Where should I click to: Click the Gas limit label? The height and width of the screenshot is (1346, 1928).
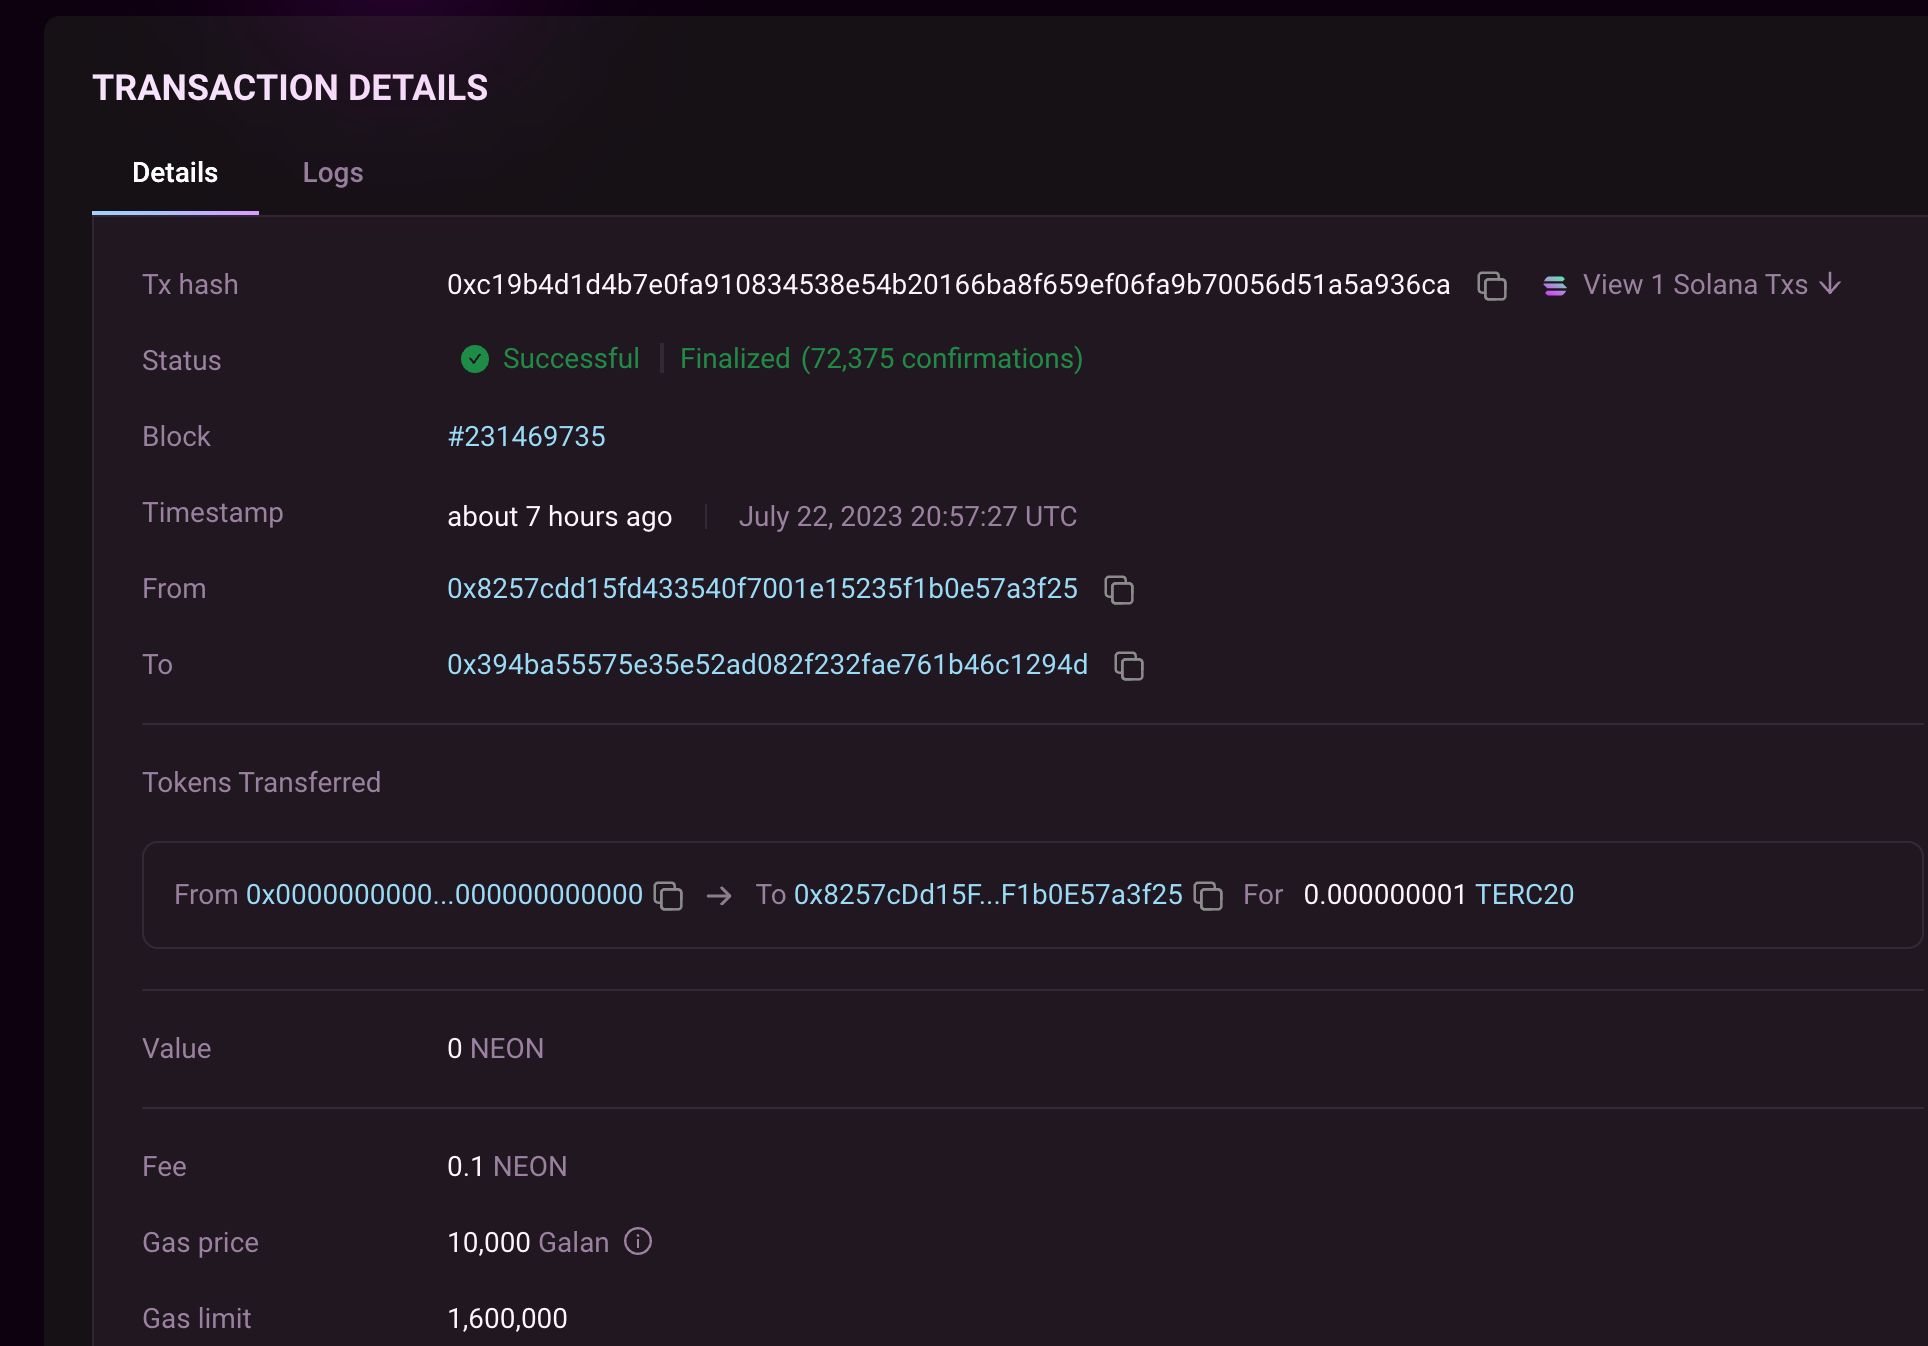196,1319
